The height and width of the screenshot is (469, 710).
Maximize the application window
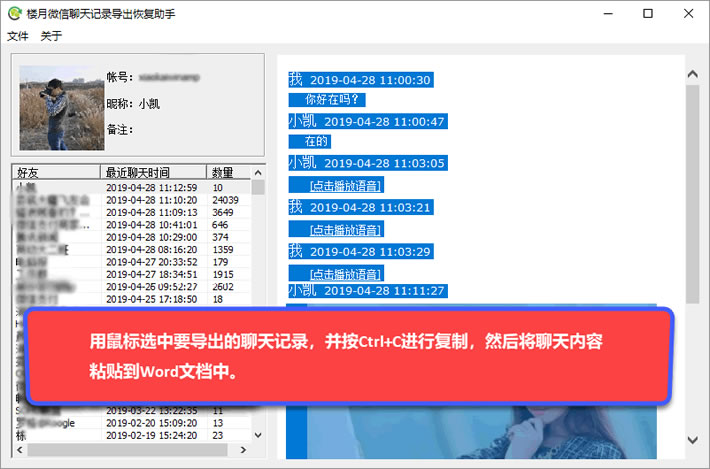tap(648, 14)
